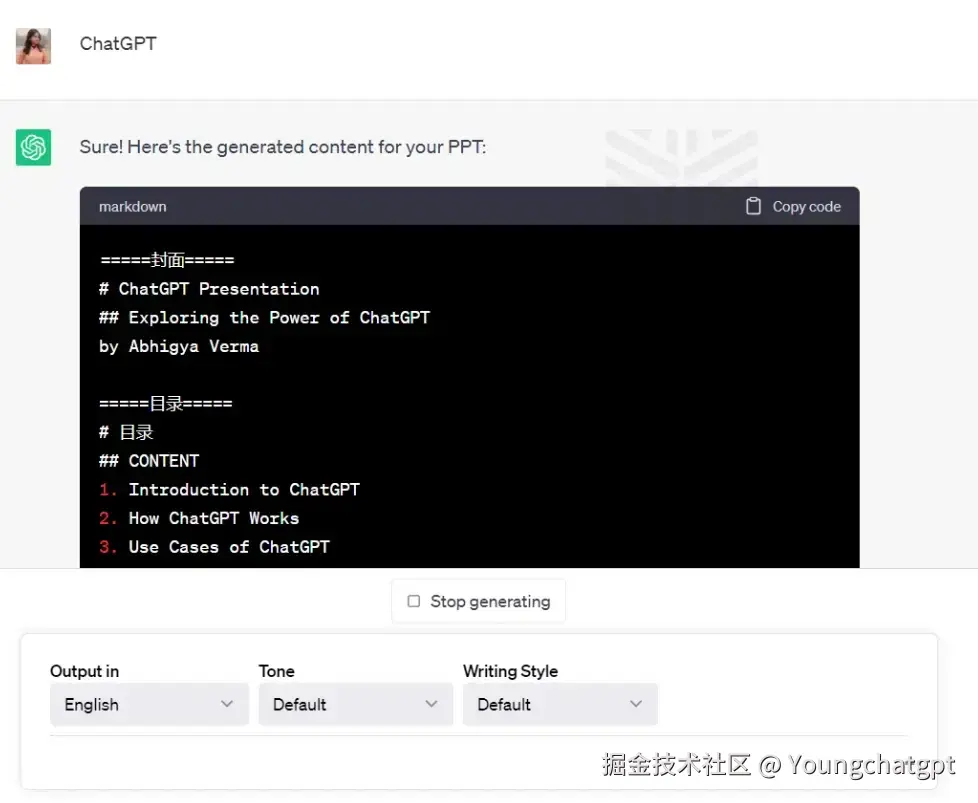Image resolution: width=978 pixels, height=803 pixels.
Task: Select the user profile avatar picture
Action: pyautogui.click(x=33, y=46)
